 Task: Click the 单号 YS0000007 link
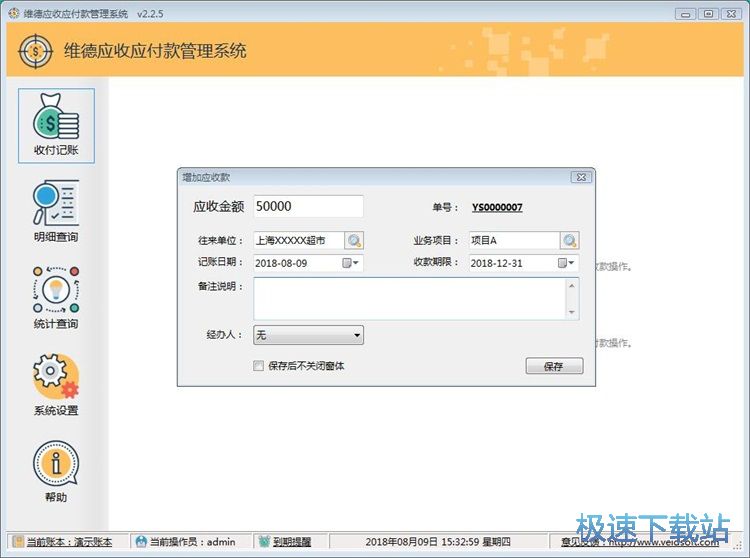497,207
